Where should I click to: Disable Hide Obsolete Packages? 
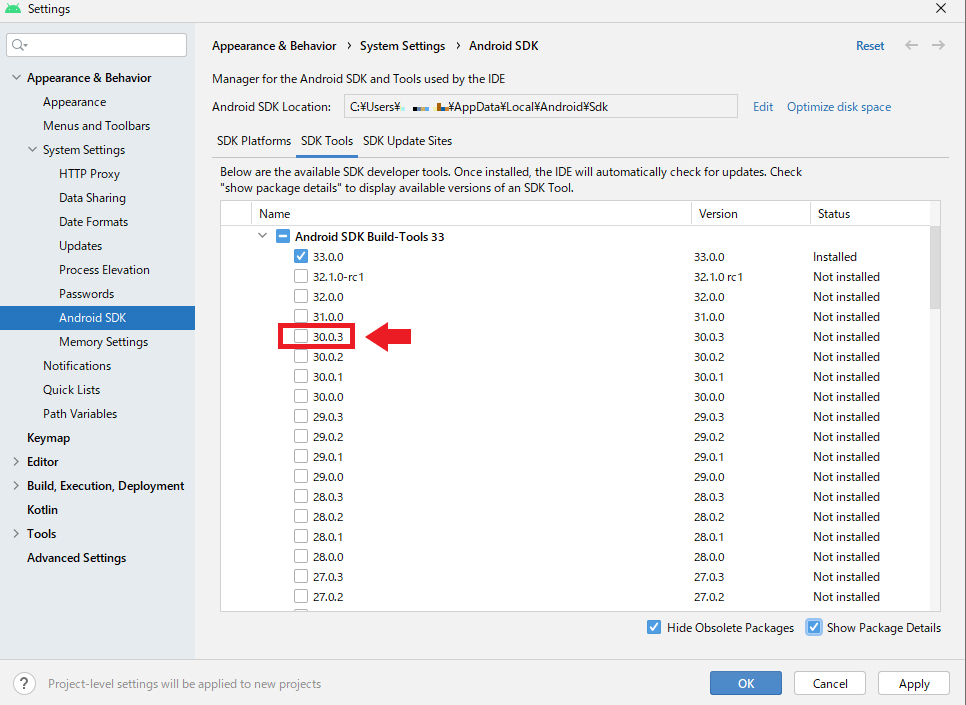click(654, 627)
